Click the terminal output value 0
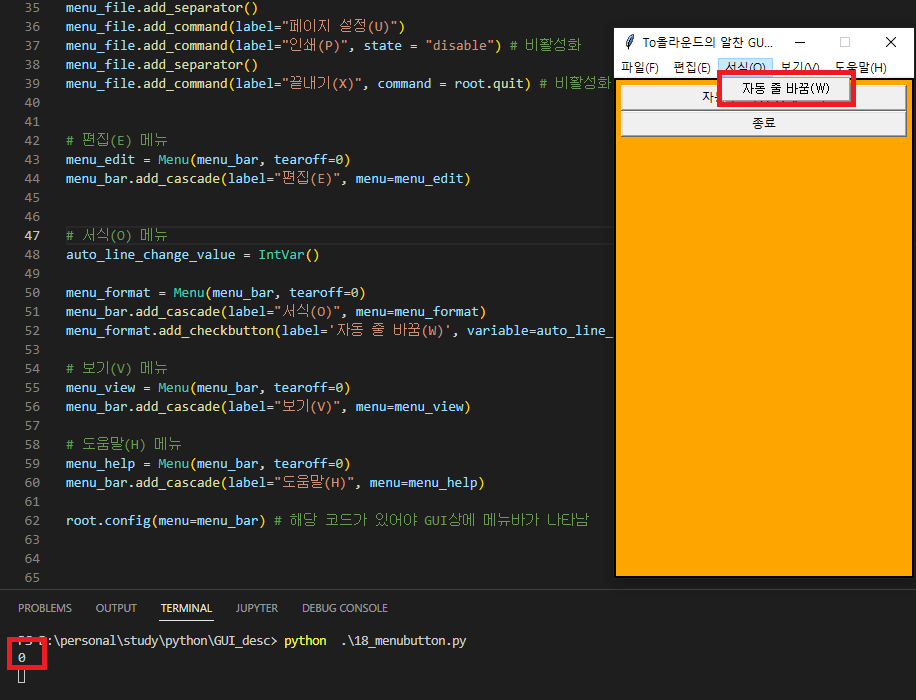Screen dimensions: 916x700 (22, 657)
